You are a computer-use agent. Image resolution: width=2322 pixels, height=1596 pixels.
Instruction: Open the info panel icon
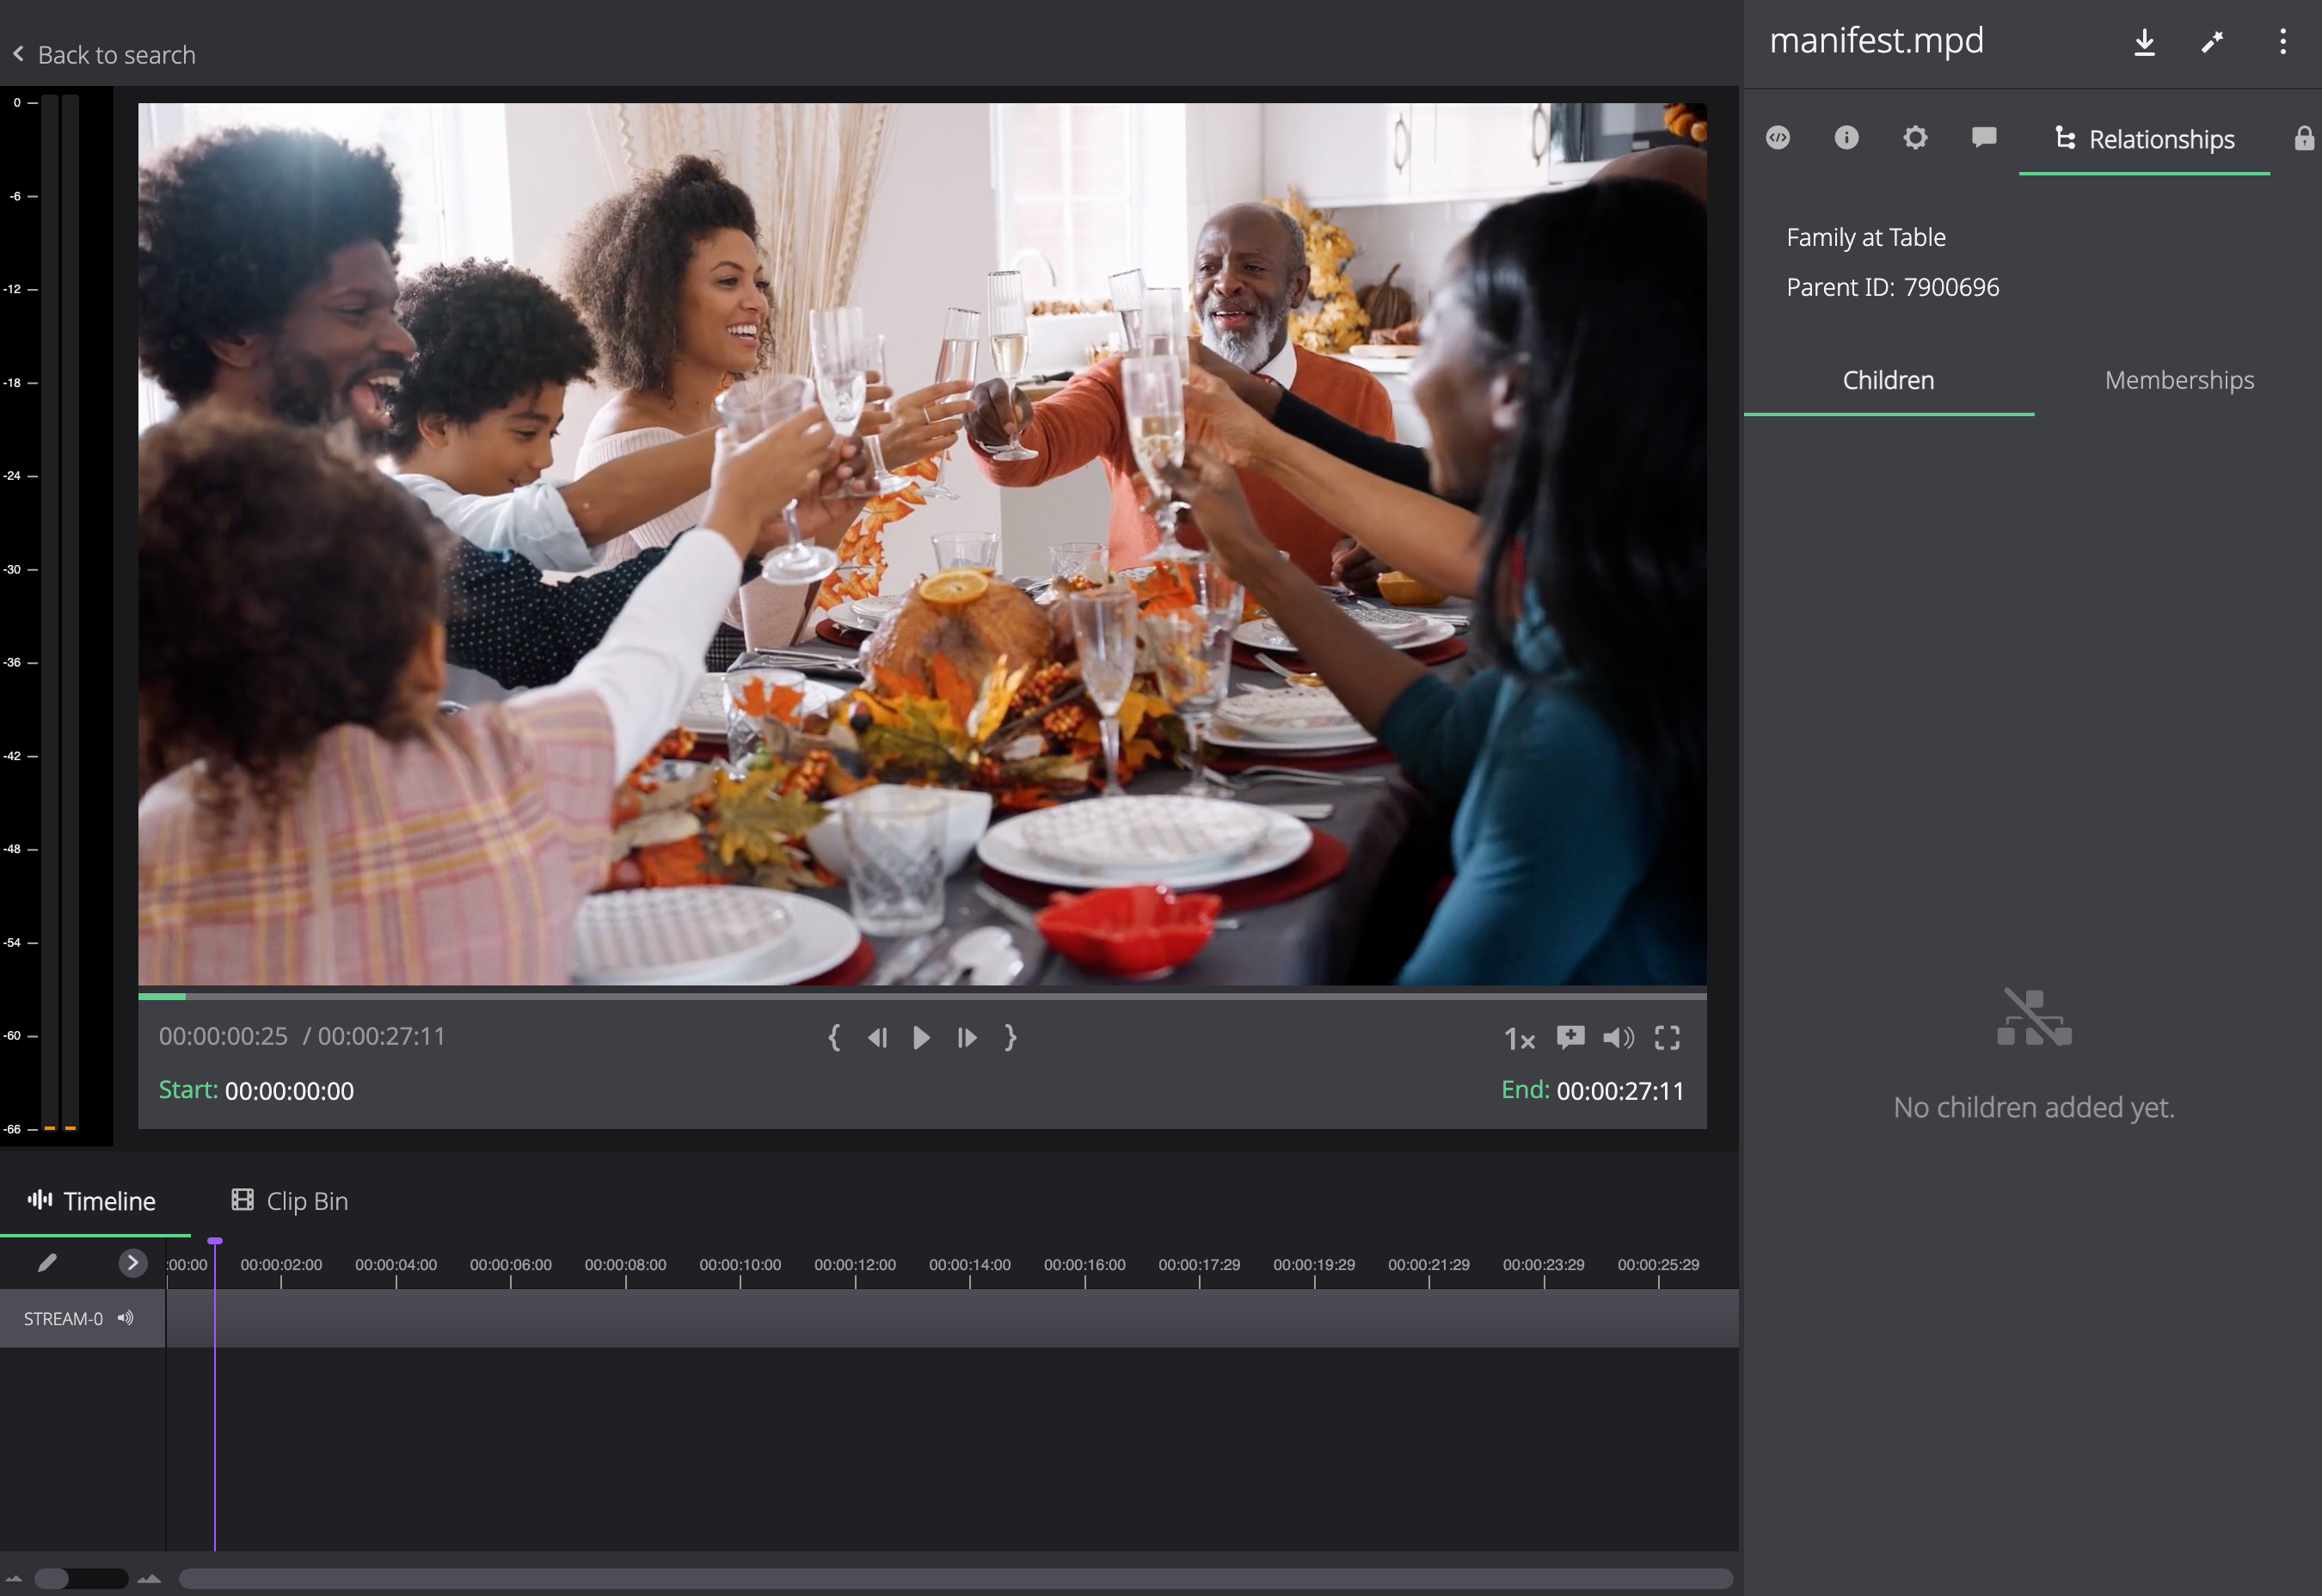tap(1846, 138)
